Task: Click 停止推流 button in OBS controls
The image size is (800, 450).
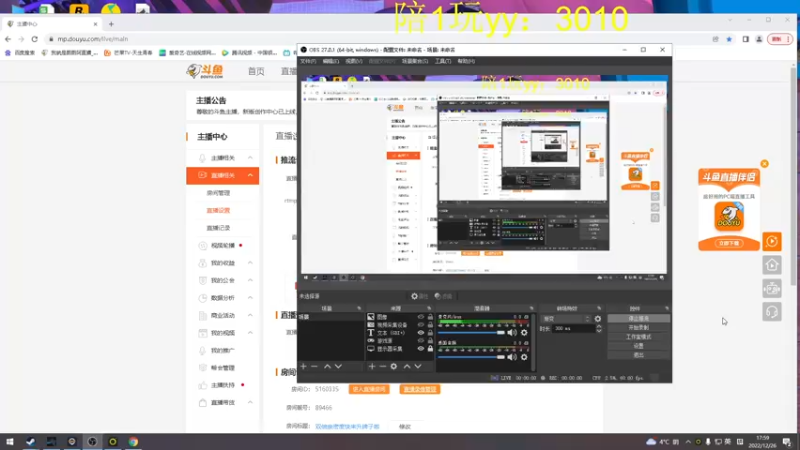Action: point(638,318)
